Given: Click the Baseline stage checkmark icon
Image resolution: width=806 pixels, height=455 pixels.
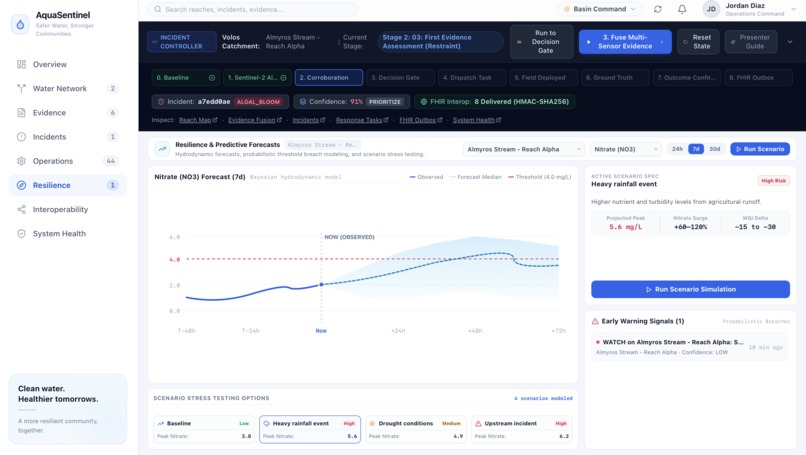Looking at the screenshot, I should (x=212, y=78).
